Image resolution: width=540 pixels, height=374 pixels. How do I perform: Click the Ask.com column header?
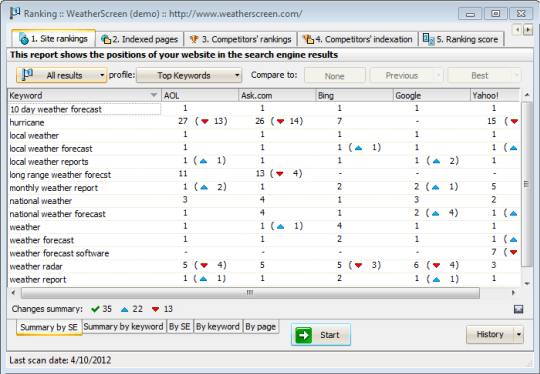click(x=277, y=95)
